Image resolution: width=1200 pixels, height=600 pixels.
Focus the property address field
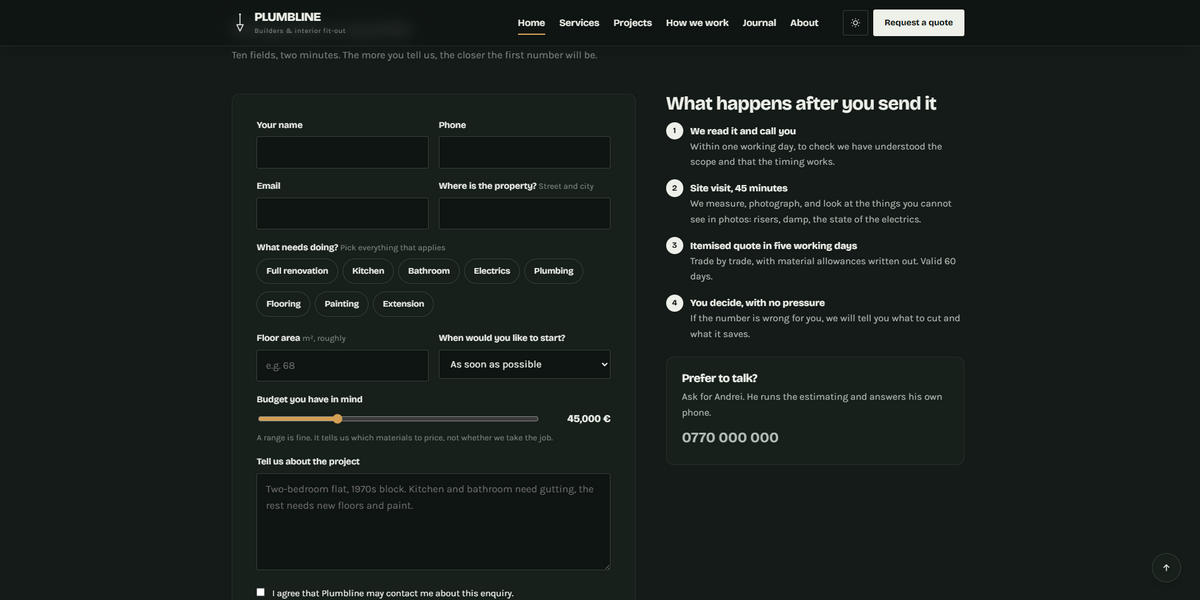point(524,213)
